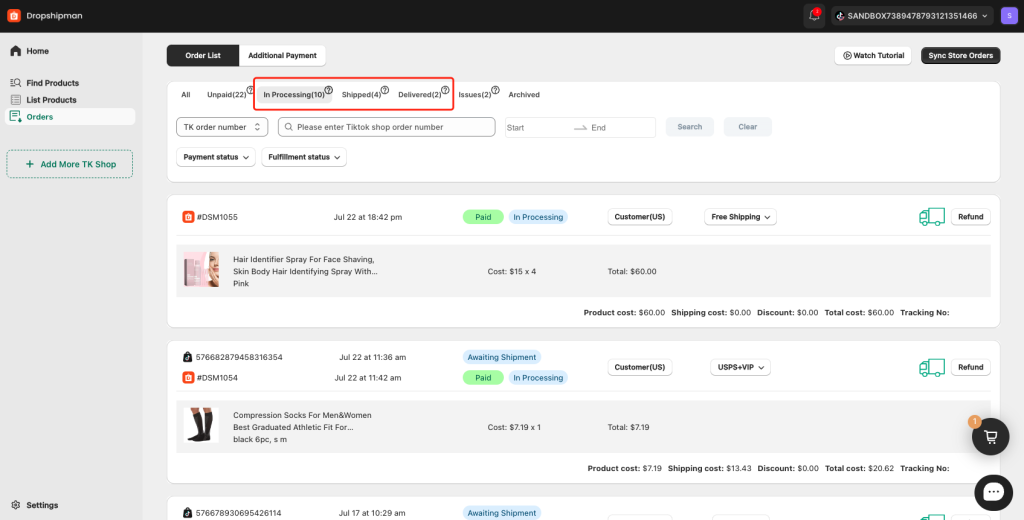1024x520 pixels.
Task: Click the Find Products sidebar icon
Action: [x=16, y=83]
